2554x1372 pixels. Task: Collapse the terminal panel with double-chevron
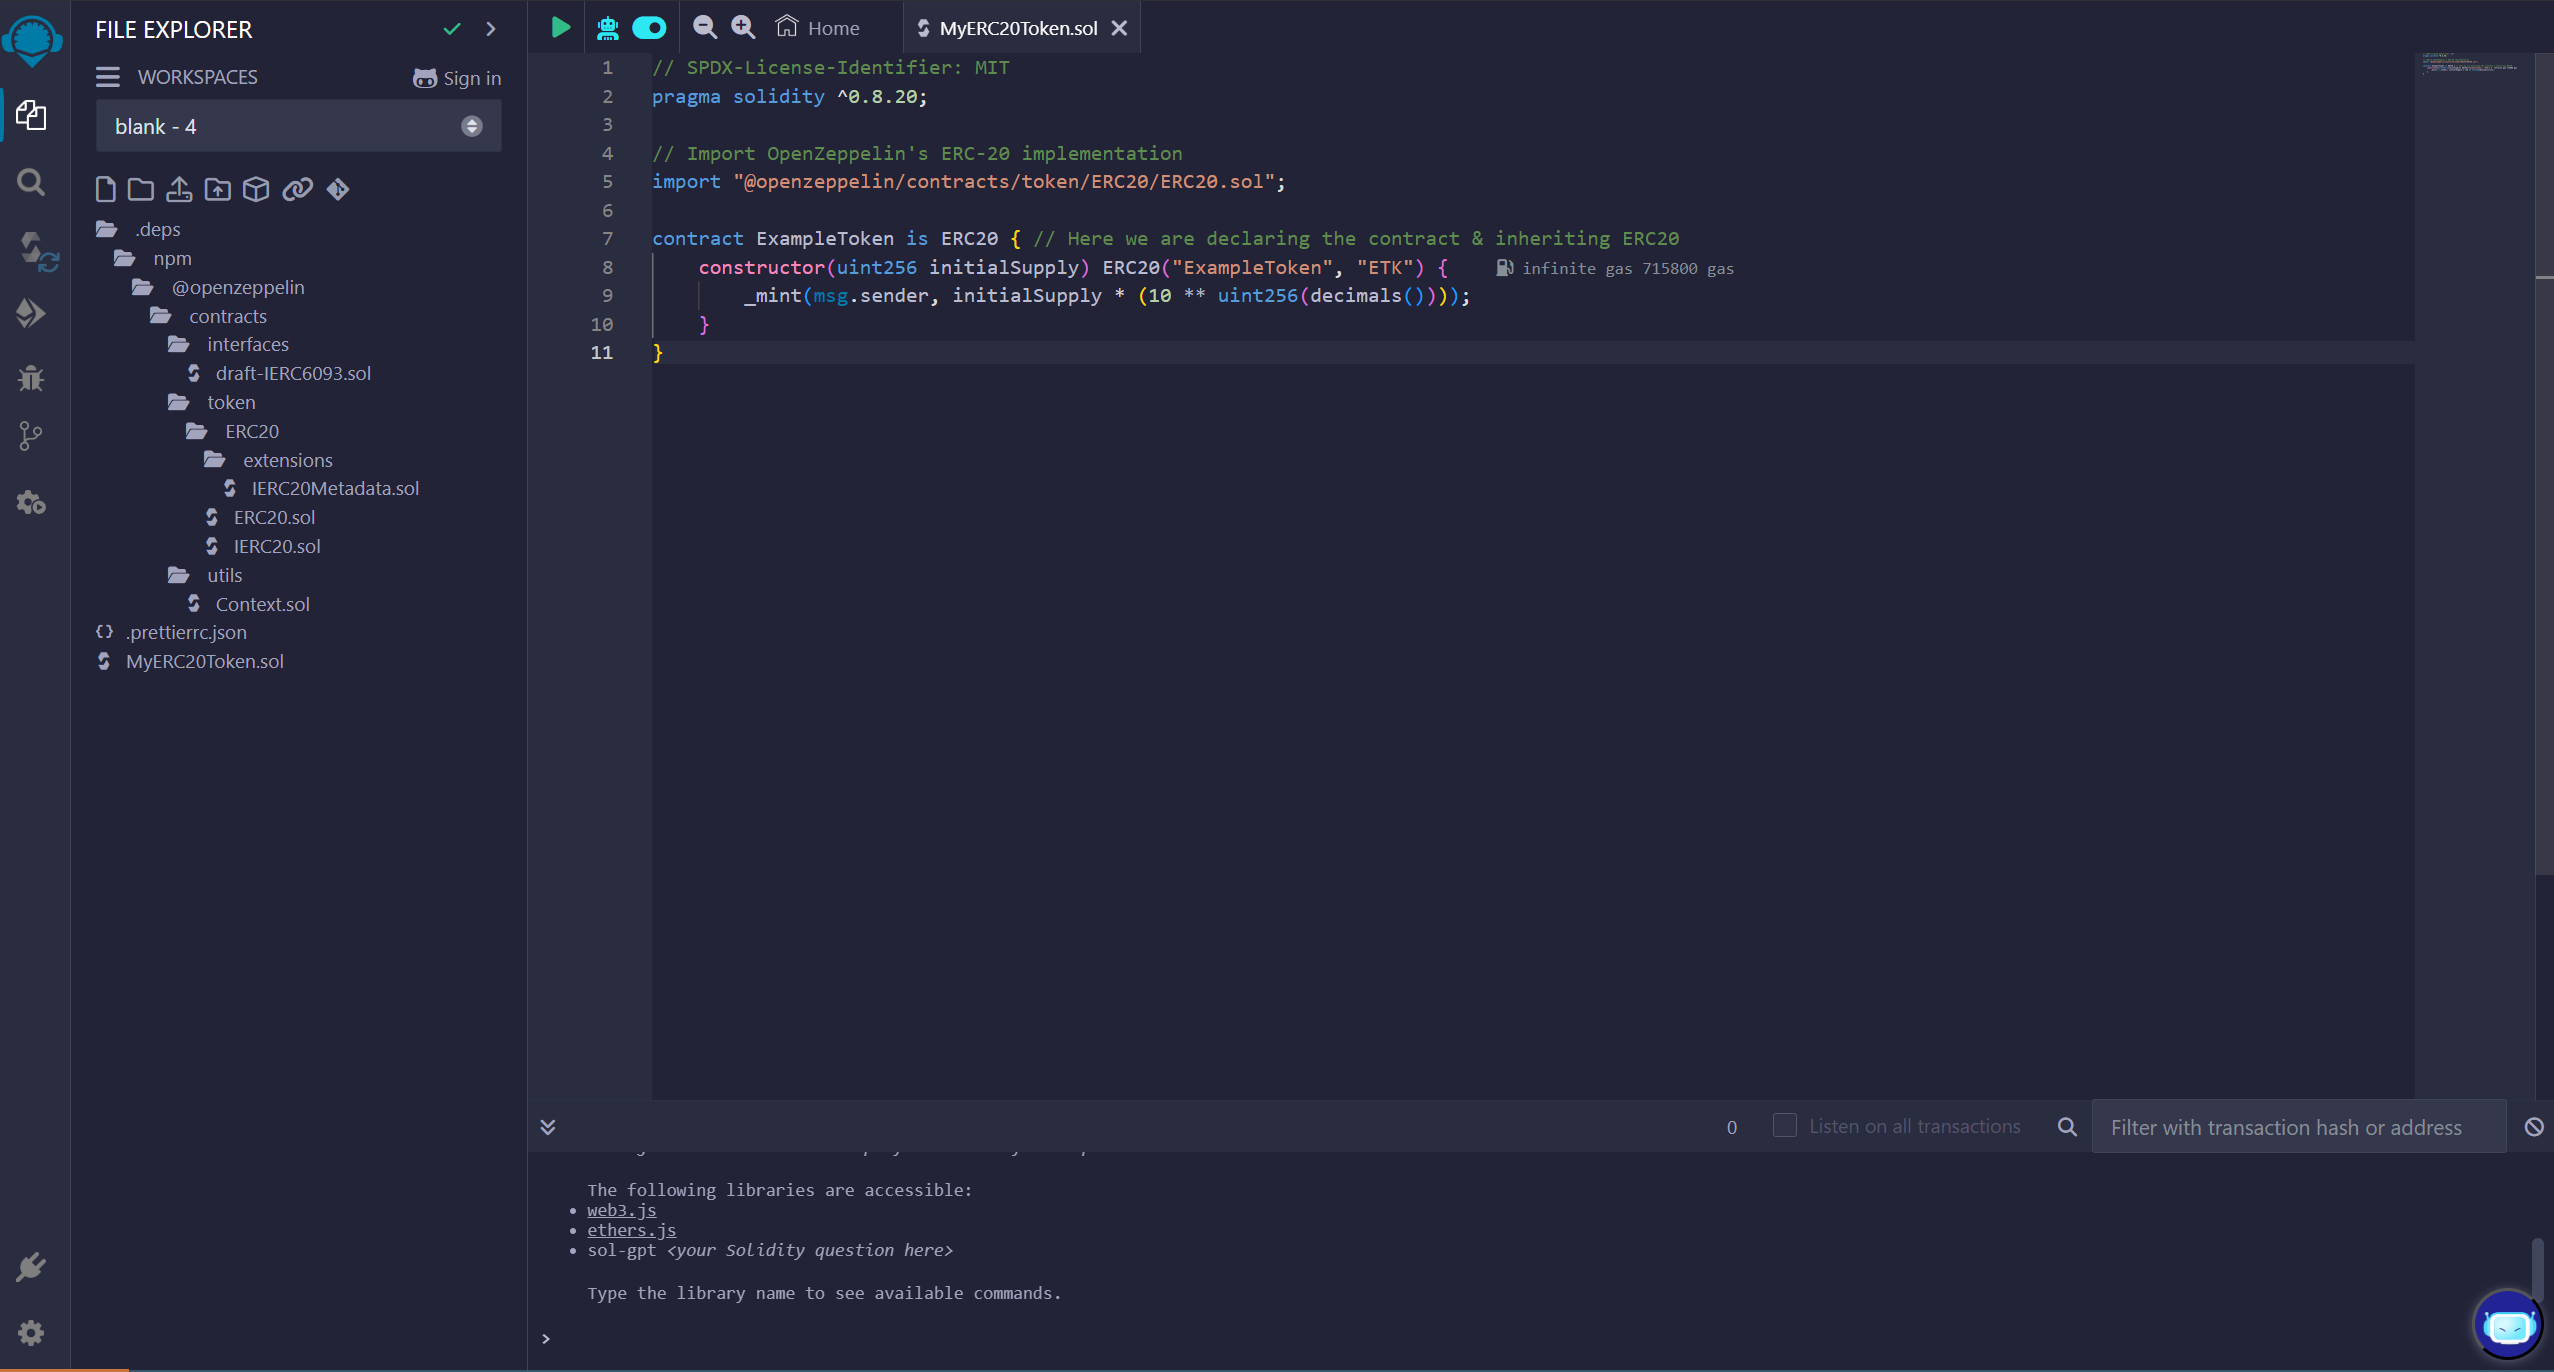point(548,1127)
